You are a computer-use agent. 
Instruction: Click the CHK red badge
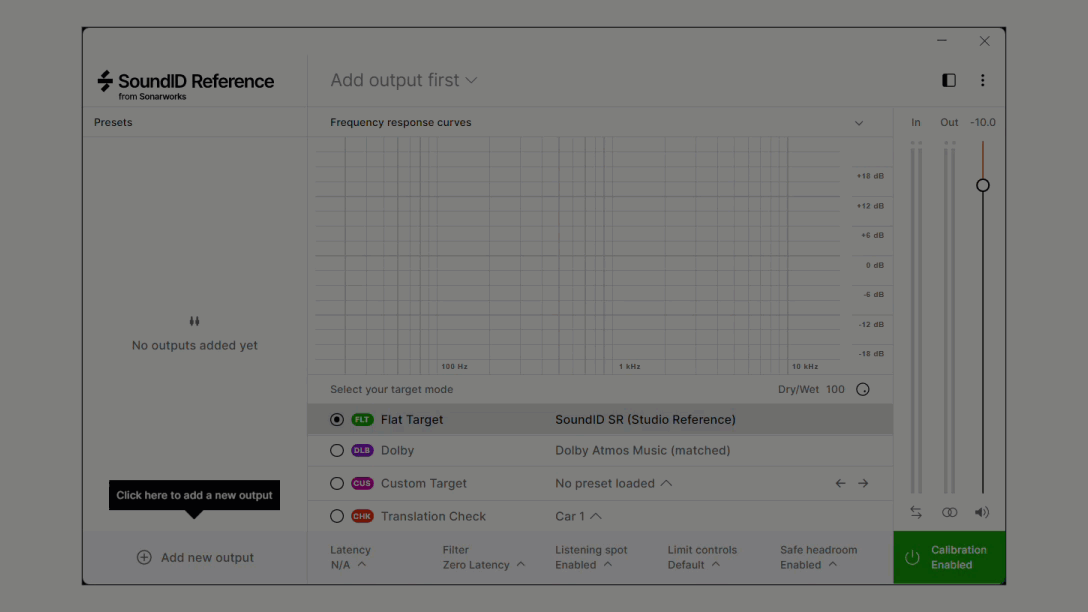(362, 516)
